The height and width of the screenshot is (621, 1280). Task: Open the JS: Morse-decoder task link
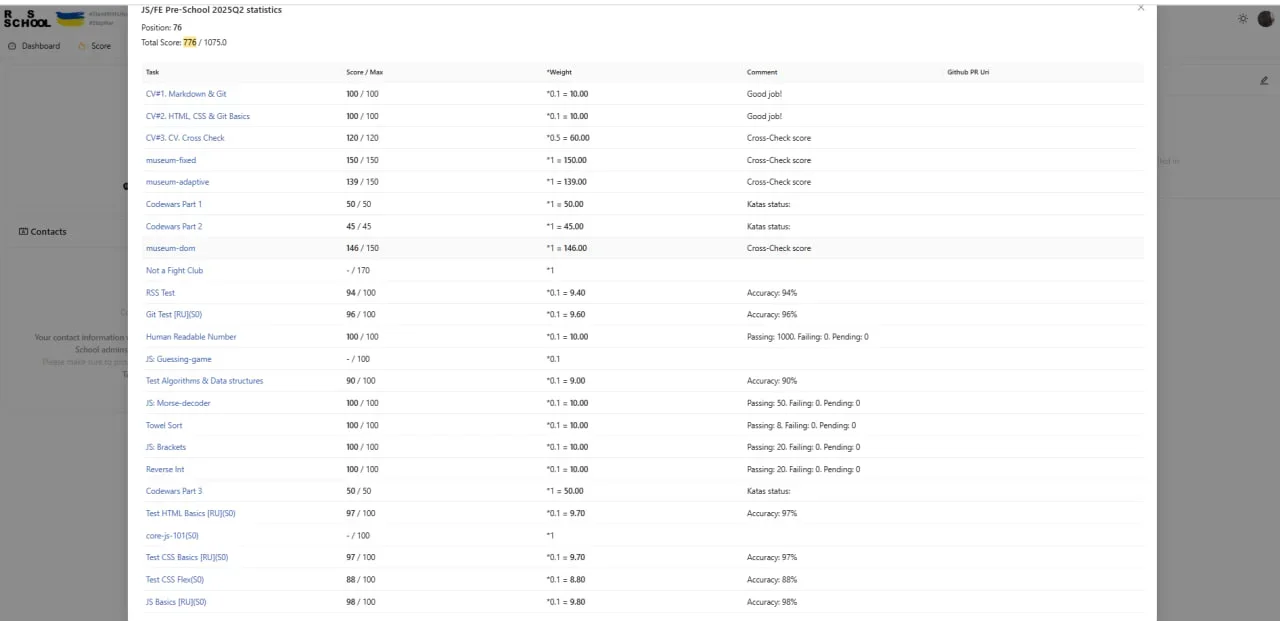coord(178,403)
